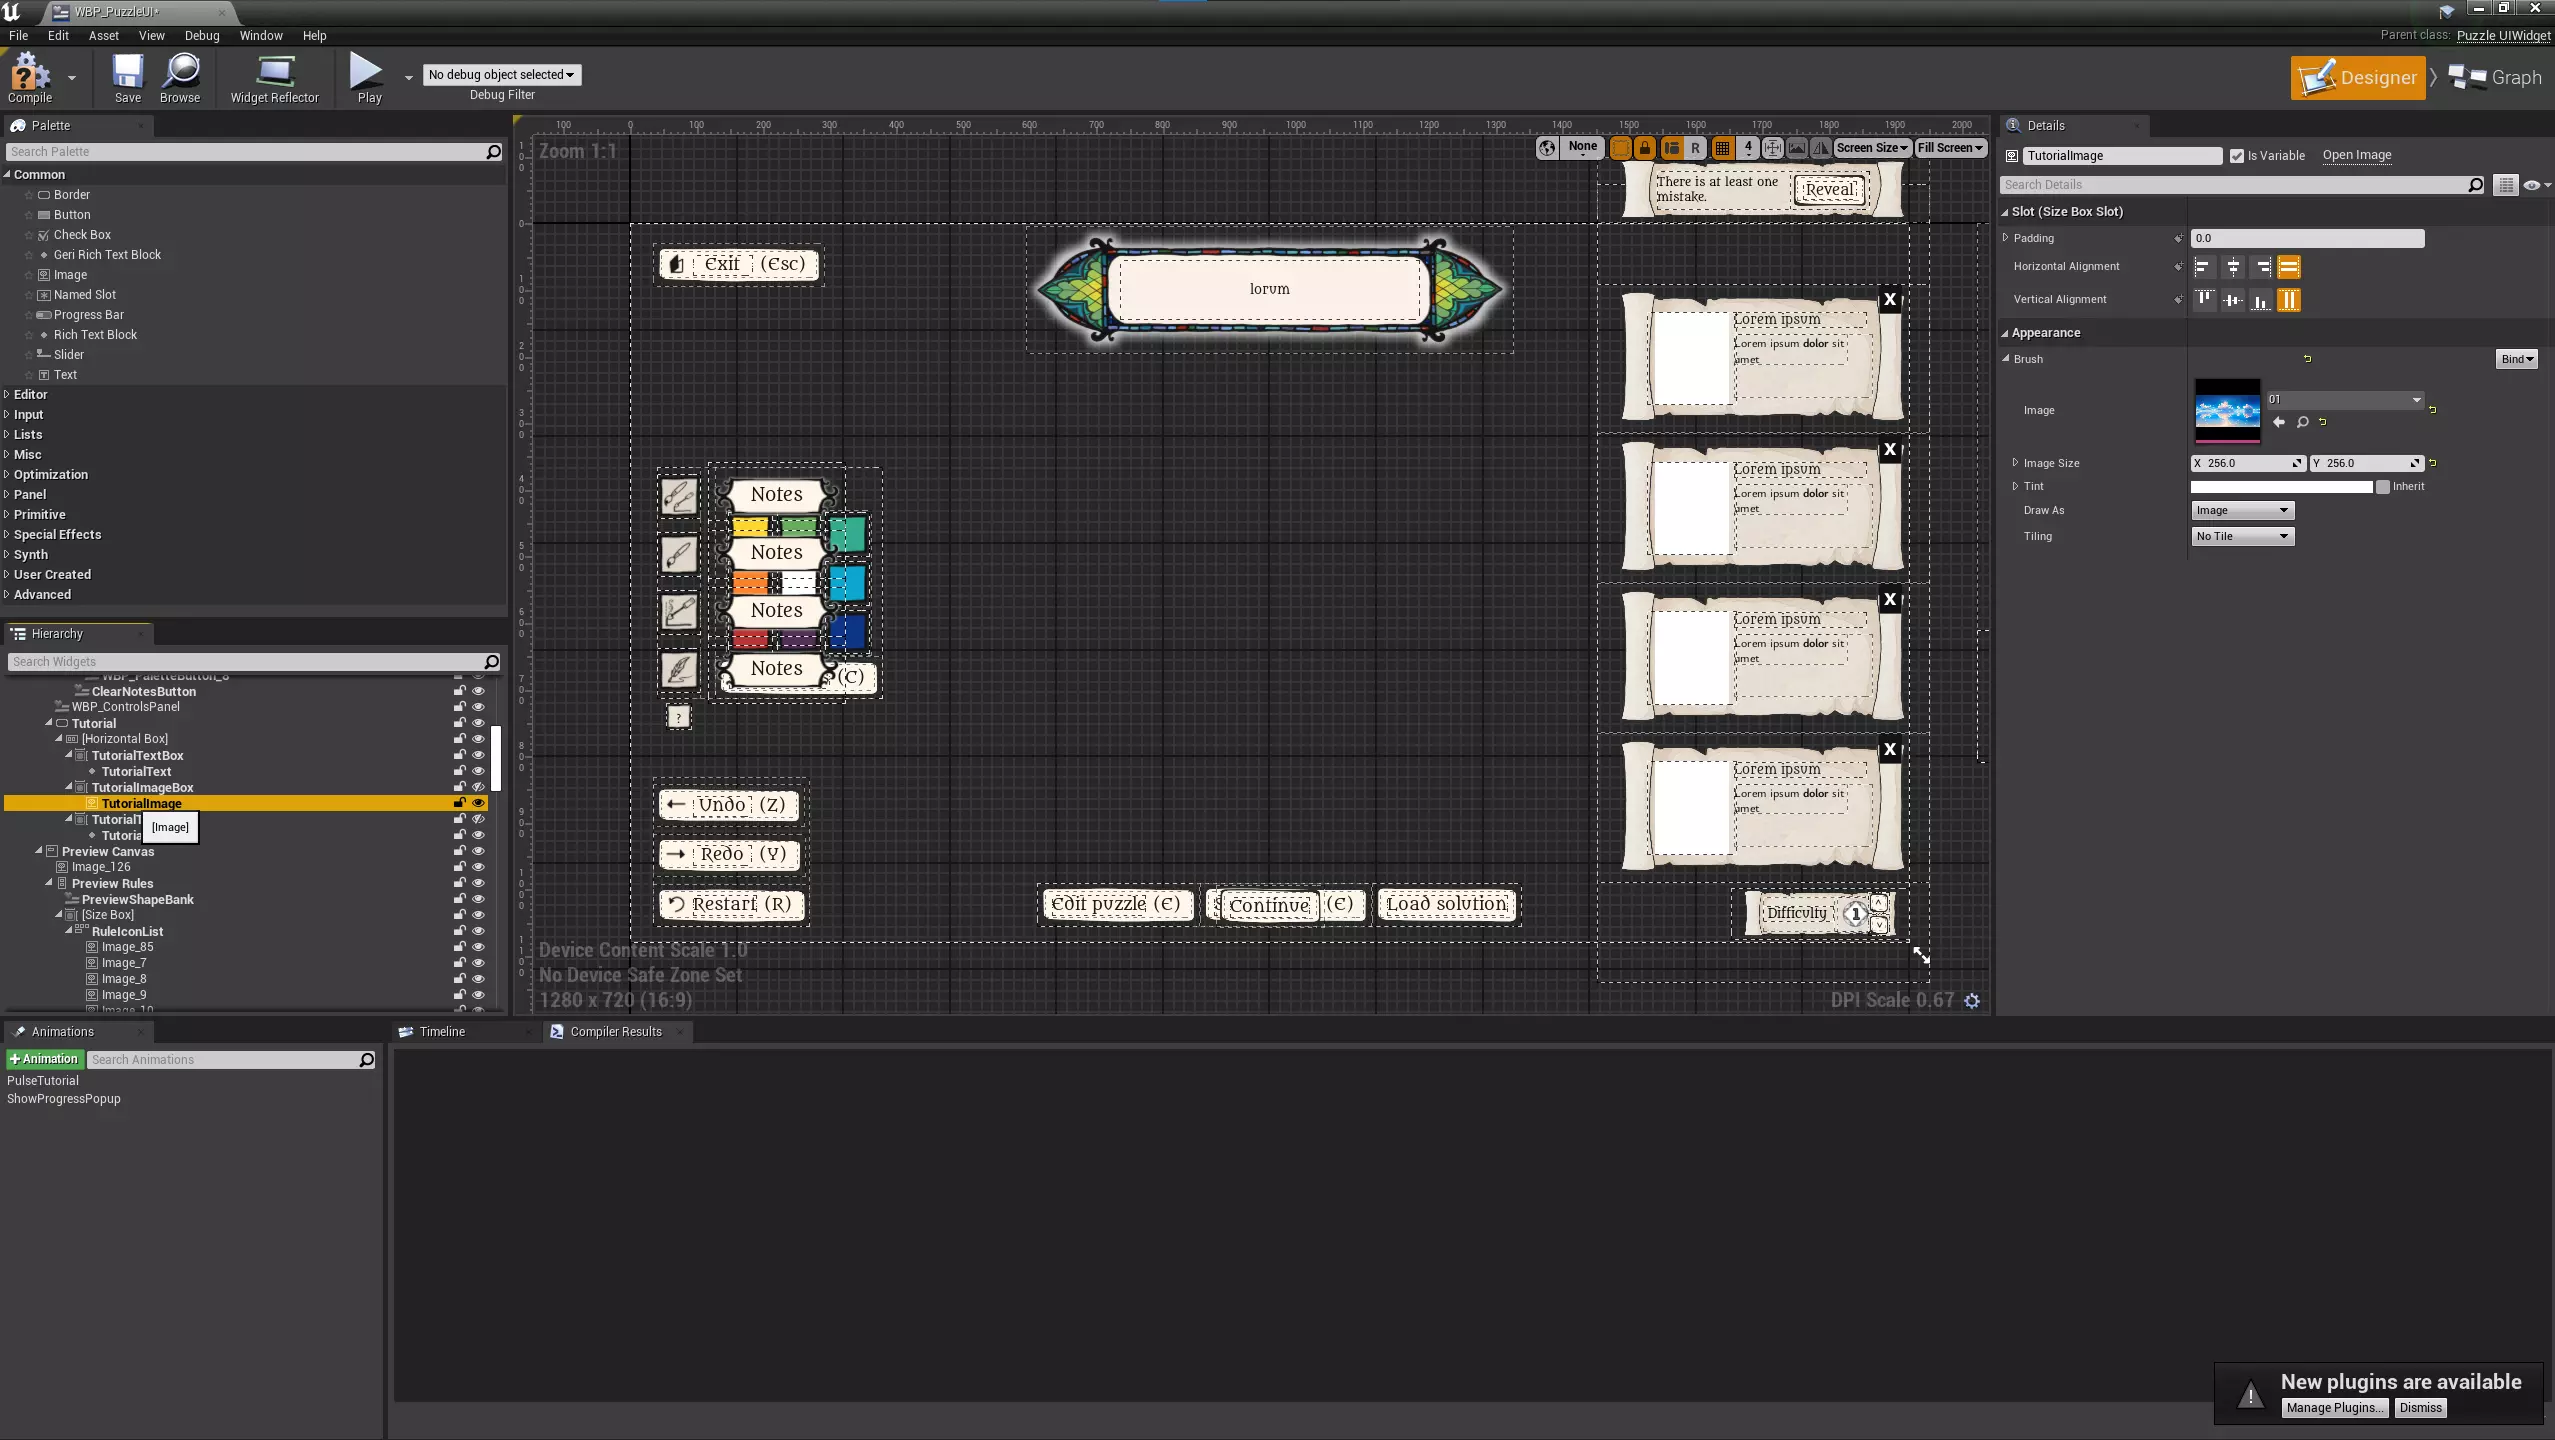The image size is (2555, 1440).
Task: Click the localization globe icon
Action: 1547,148
